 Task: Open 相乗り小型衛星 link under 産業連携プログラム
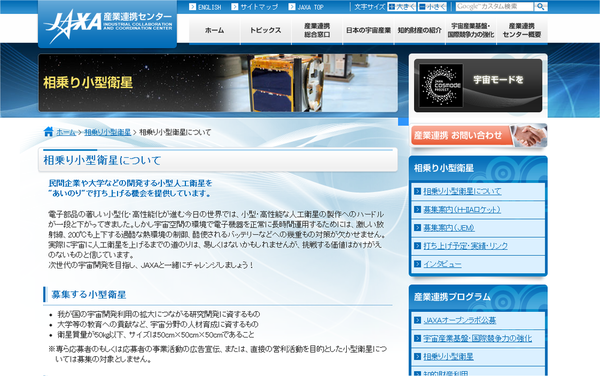click(x=448, y=357)
